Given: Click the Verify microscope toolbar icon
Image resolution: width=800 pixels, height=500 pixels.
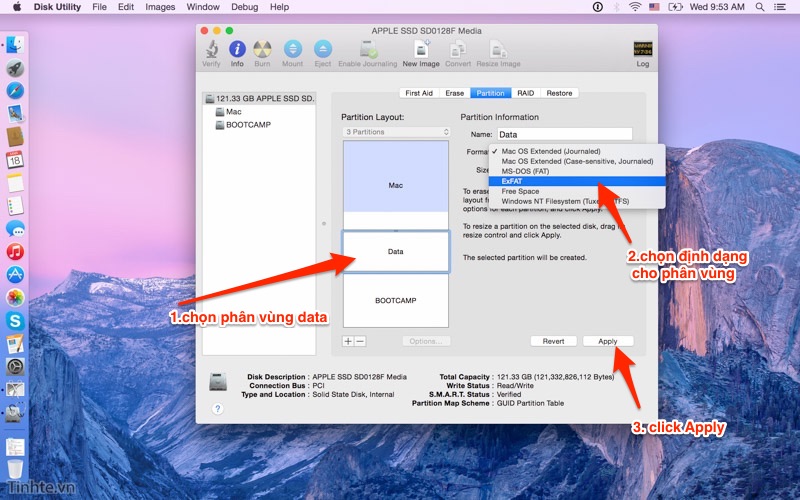Looking at the screenshot, I should click(x=211, y=54).
